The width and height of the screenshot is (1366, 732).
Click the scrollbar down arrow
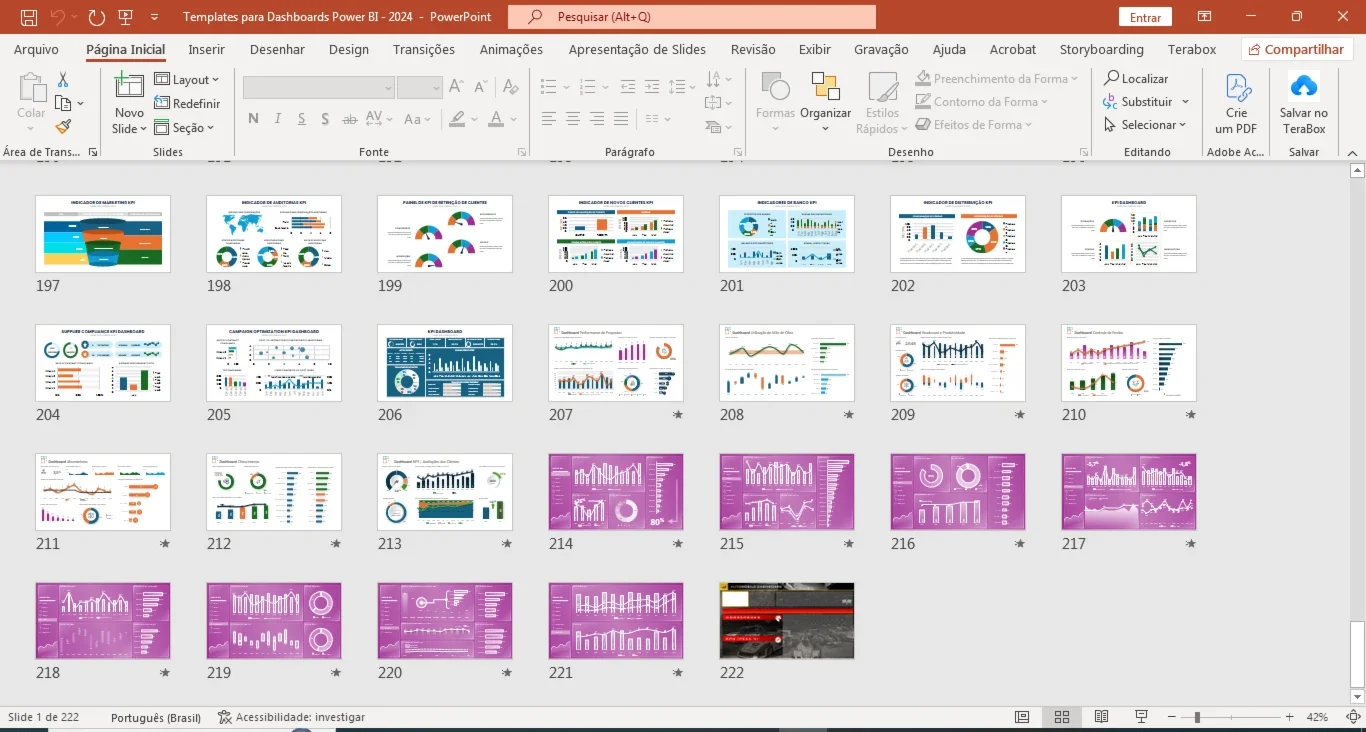(x=1357, y=697)
